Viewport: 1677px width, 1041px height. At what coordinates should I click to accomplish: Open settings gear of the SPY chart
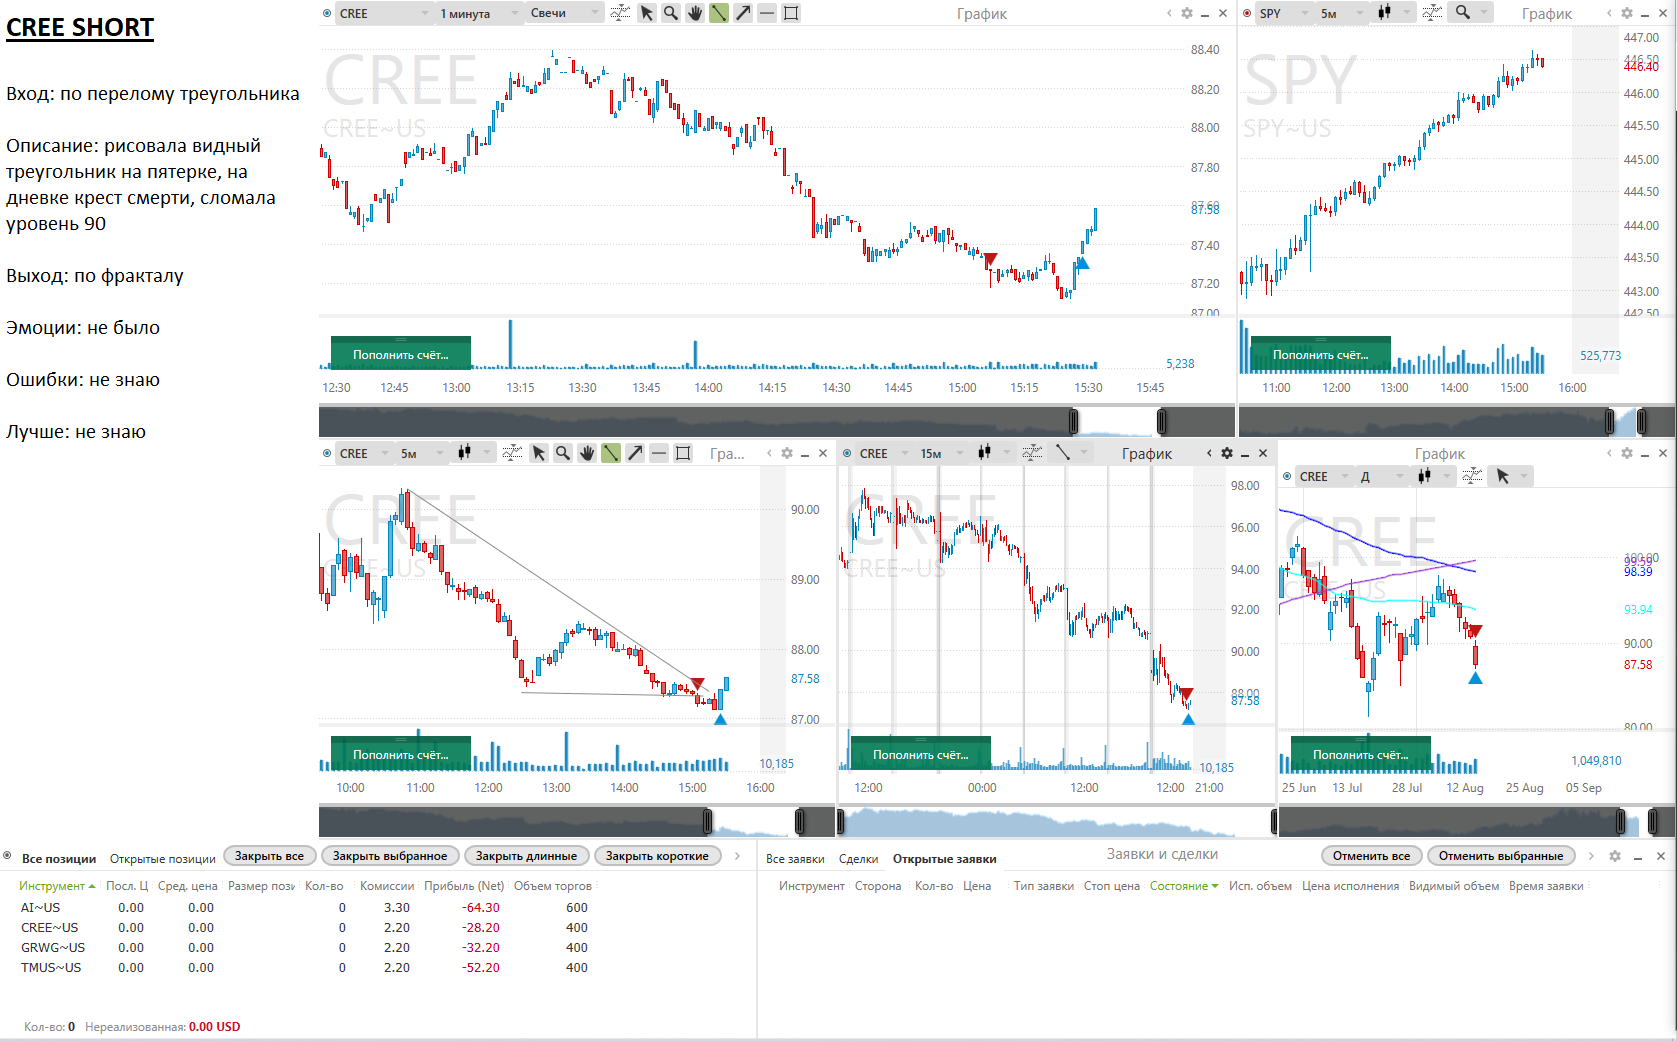(x=1627, y=13)
